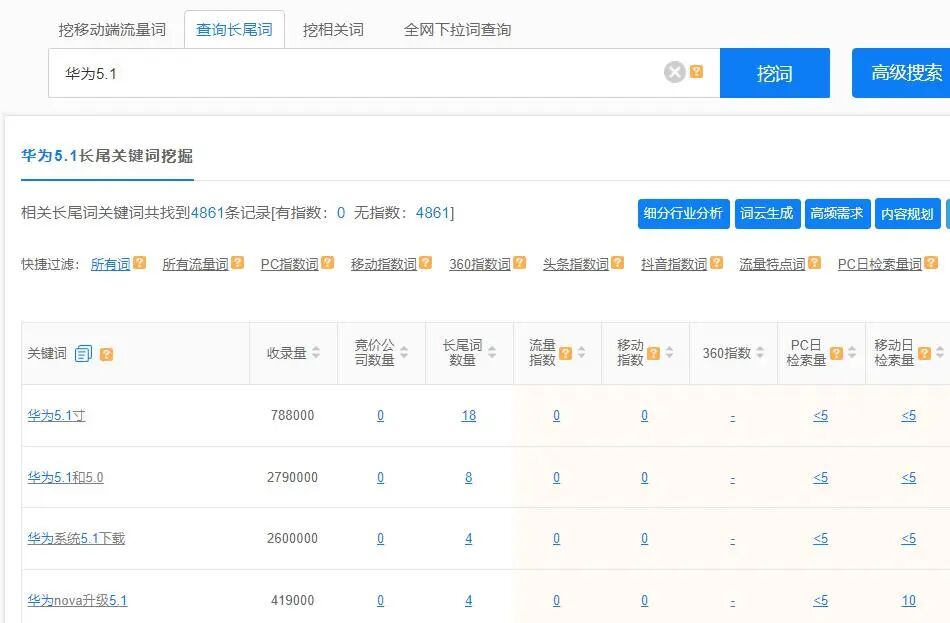This screenshot has height=623, width=950.
Task: Sort table by PC日检索量 column arrows
Action: pos(852,353)
